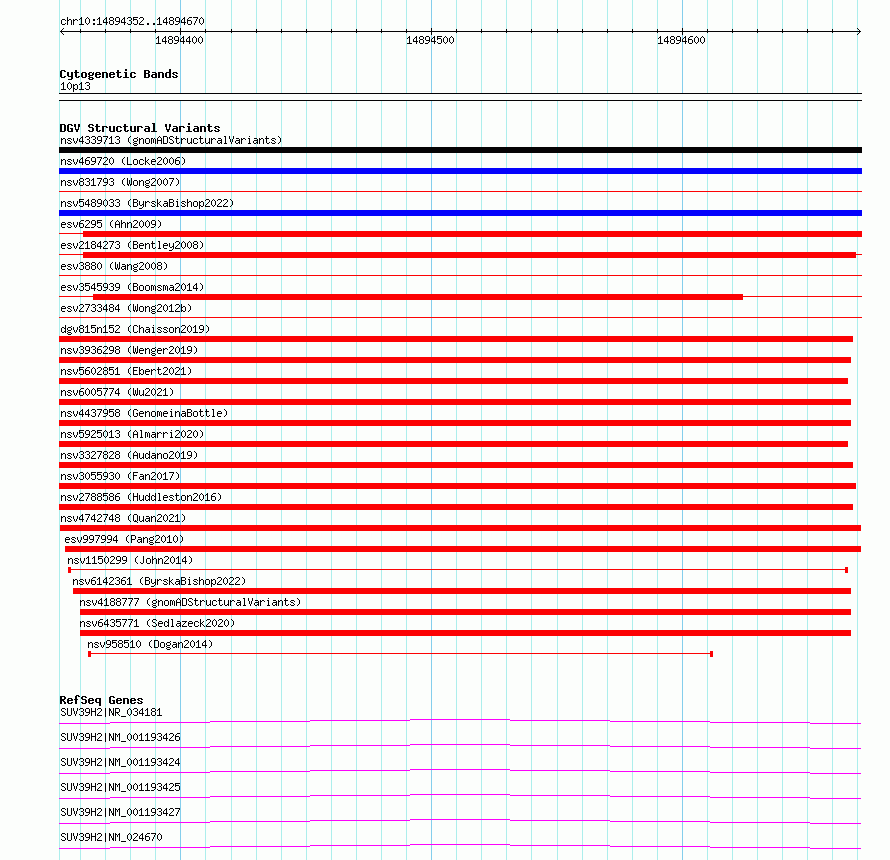The image size is (890, 860).
Task: Select variant nsv5925013 (Almarri2020)
Action: coord(132,434)
